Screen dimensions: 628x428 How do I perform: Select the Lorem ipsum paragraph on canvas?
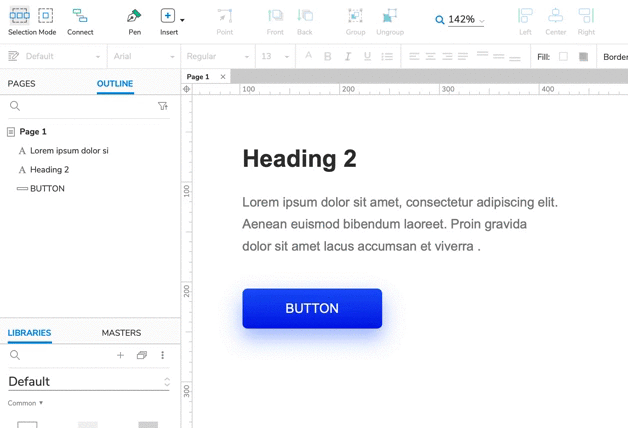click(x=400, y=224)
